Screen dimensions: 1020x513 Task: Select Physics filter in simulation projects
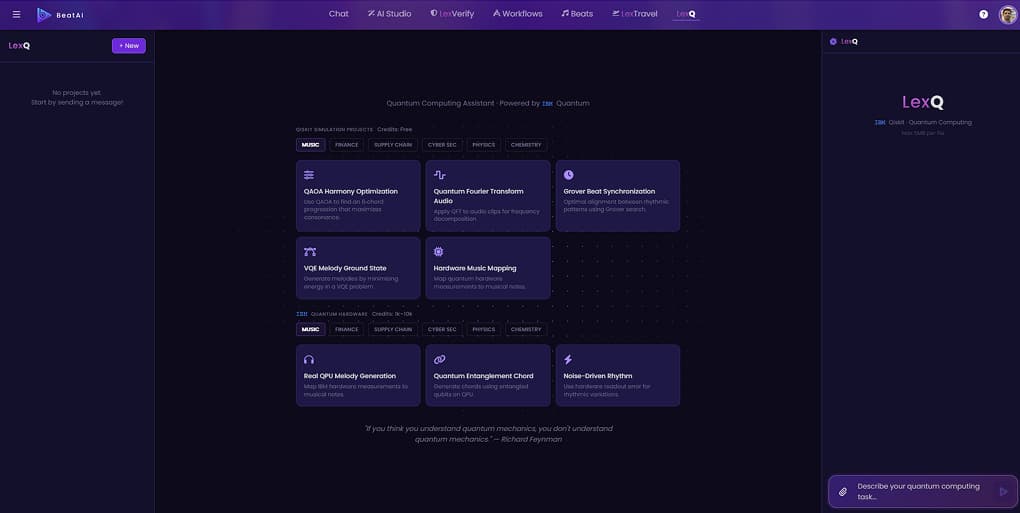[x=483, y=145]
